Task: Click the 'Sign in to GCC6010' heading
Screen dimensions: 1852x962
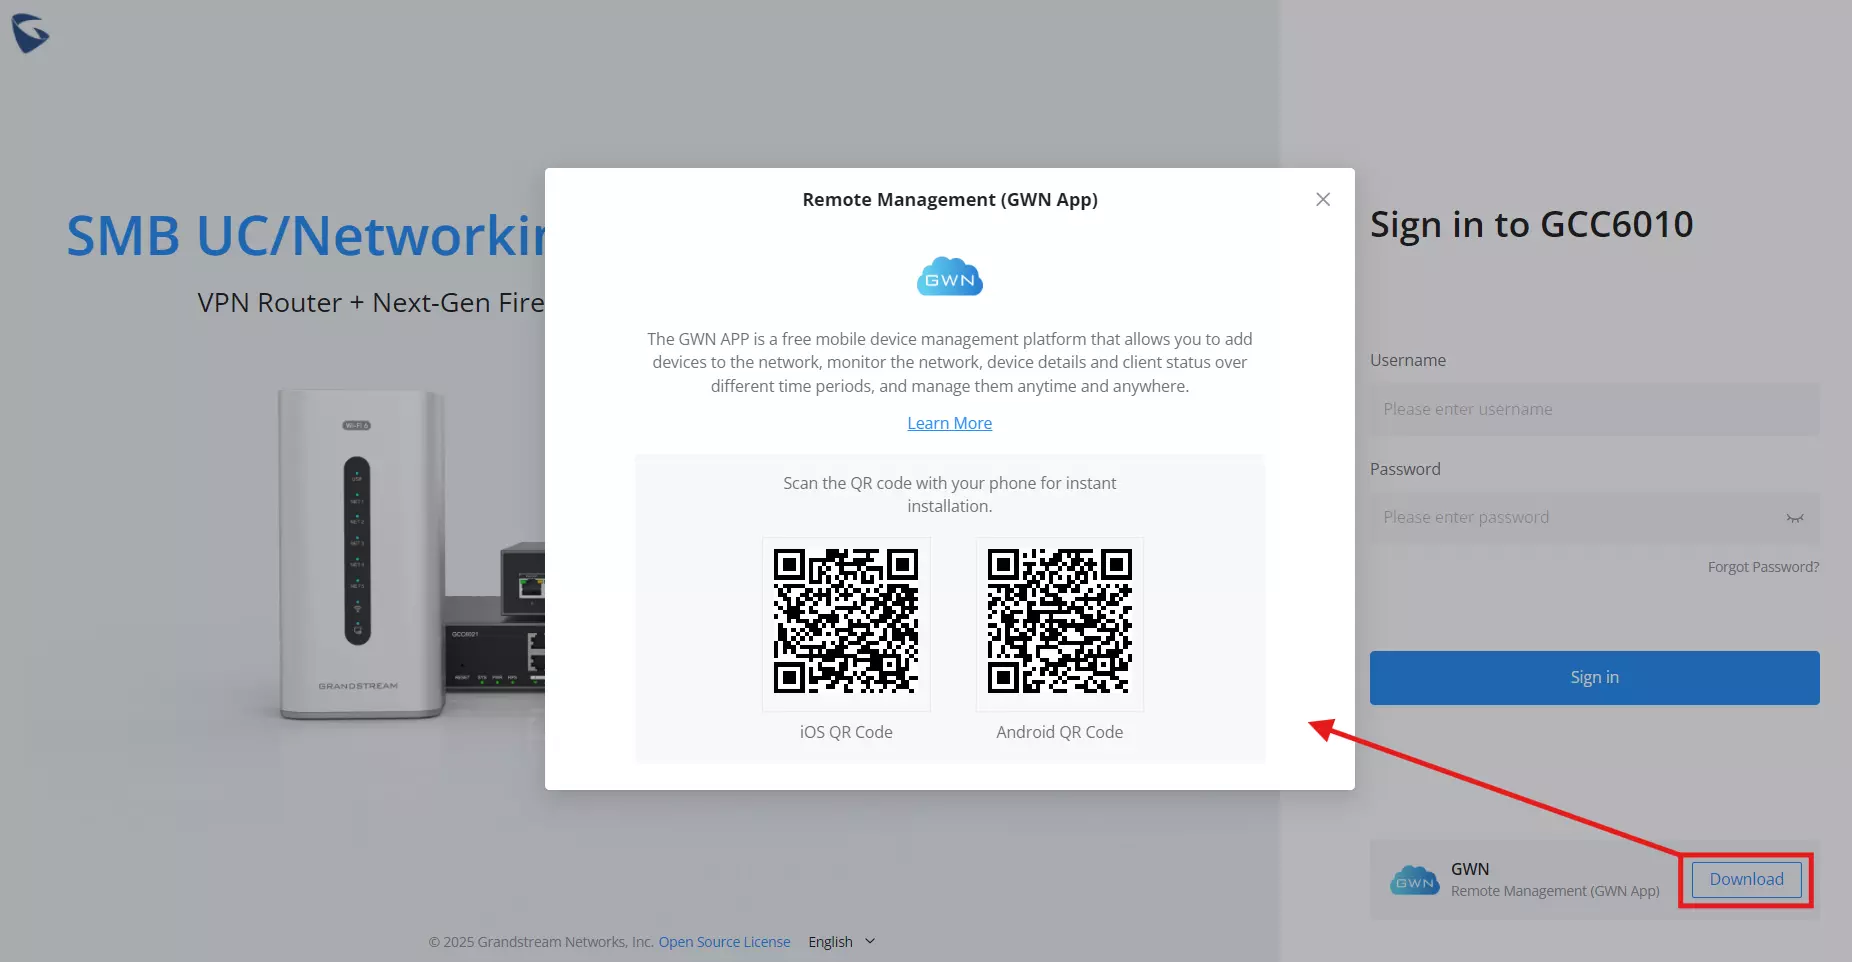Action: 1531,225
